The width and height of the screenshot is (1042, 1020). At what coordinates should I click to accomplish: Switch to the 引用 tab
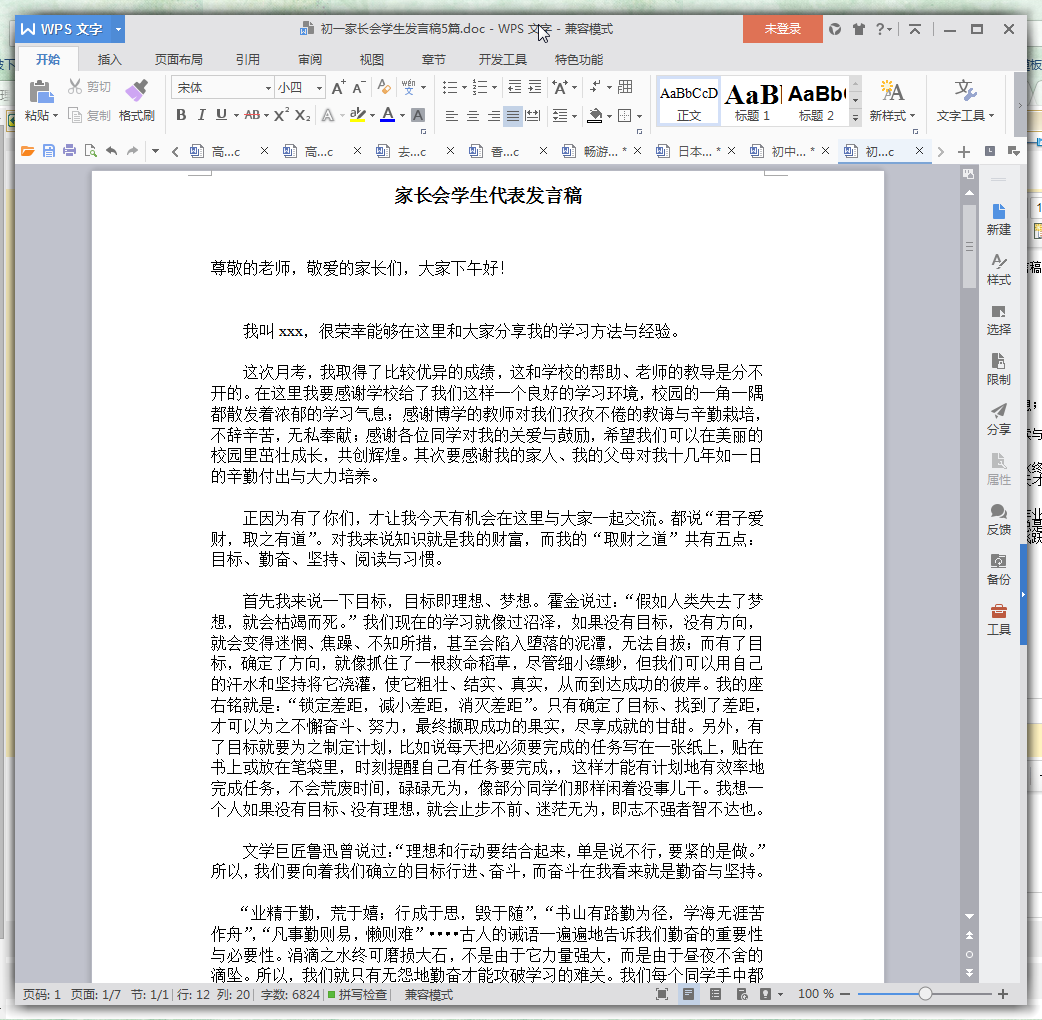click(x=247, y=60)
